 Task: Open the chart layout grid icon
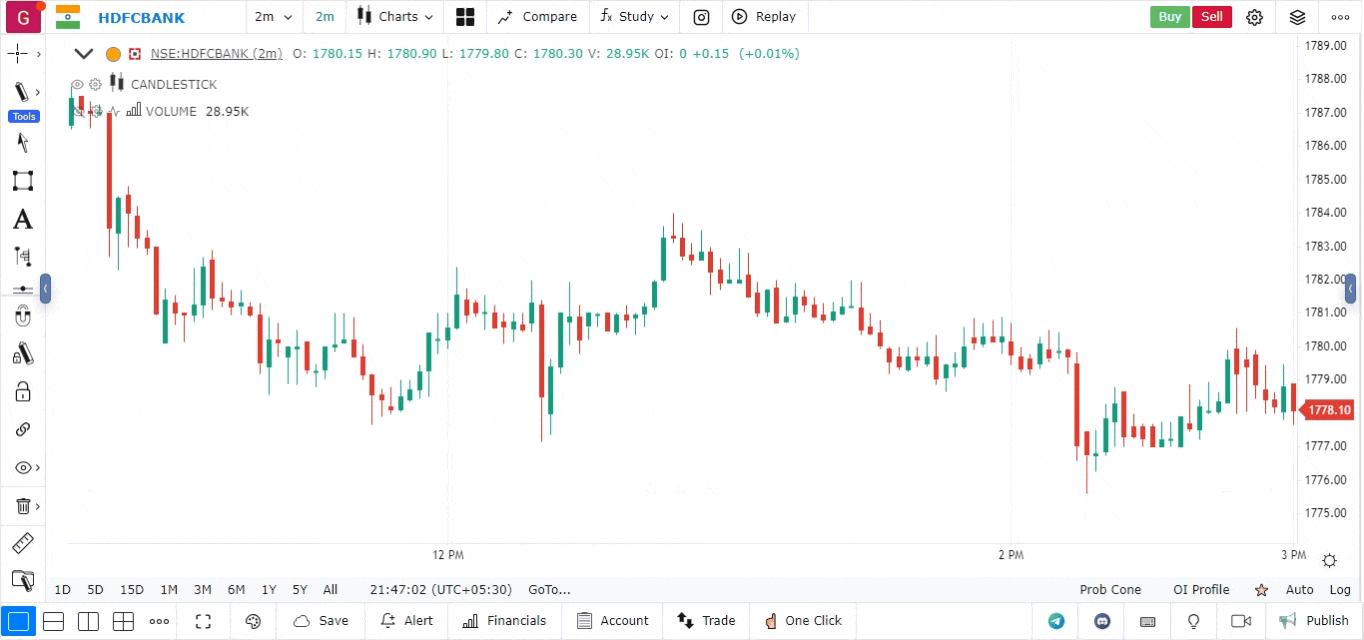click(x=465, y=17)
